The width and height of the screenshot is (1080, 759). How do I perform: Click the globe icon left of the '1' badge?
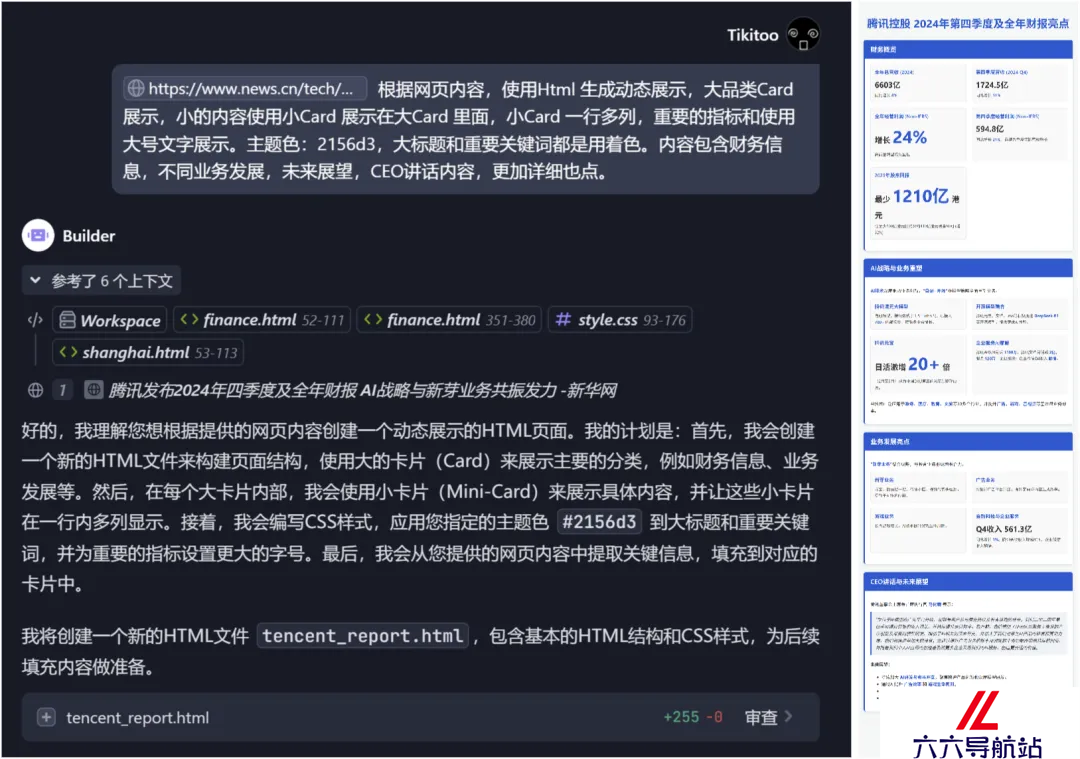(35, 391)
